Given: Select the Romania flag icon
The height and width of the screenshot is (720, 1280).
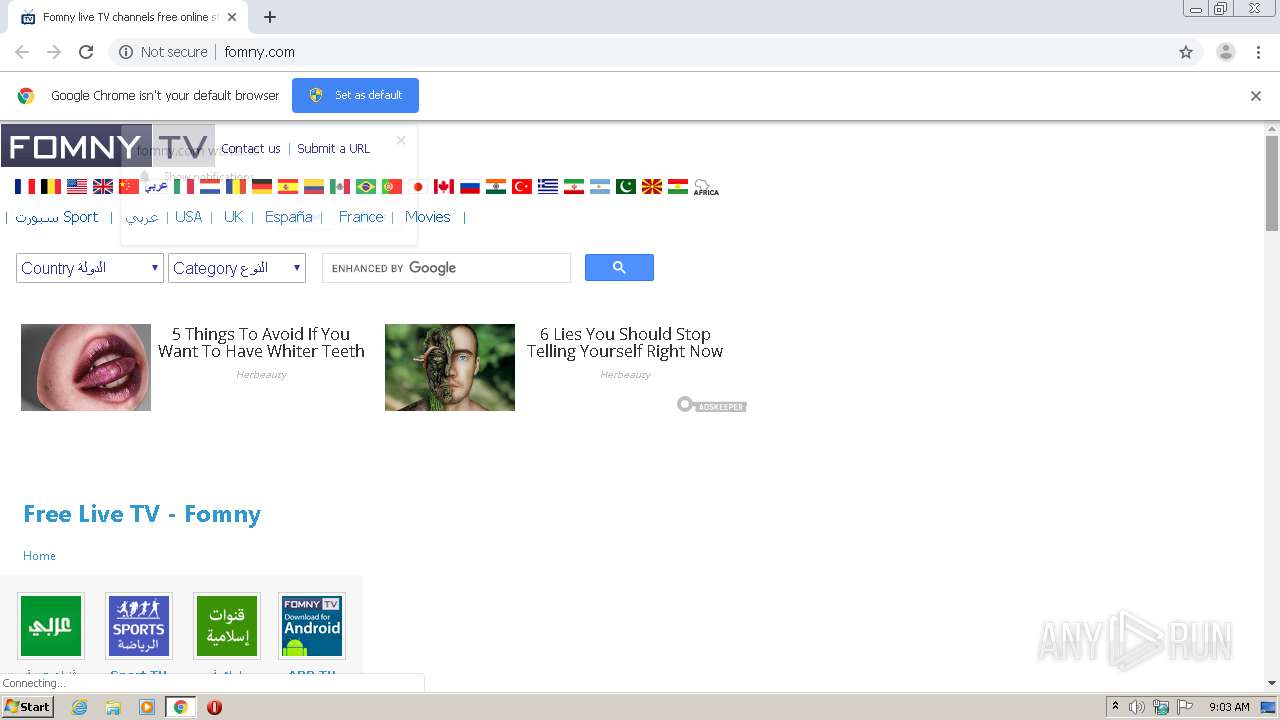Looking at the screenshot, I should (236, 186).
